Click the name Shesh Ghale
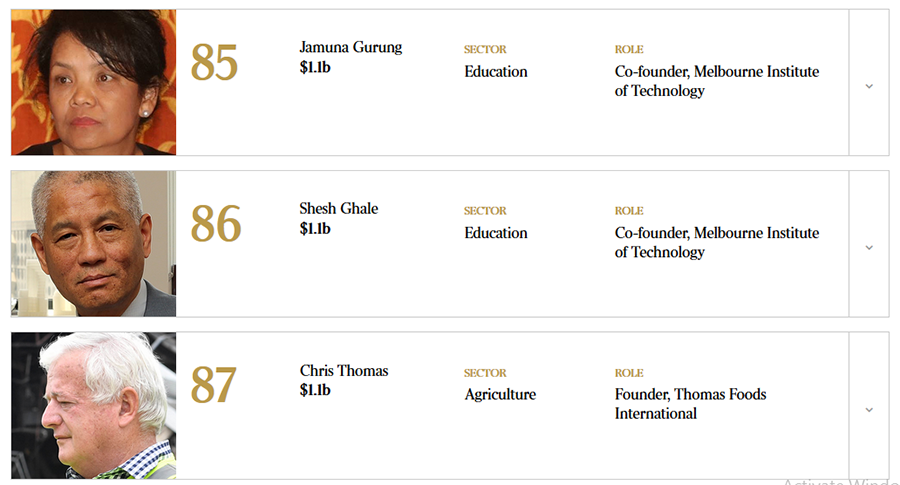The image size is (900, 485). (339, 208)
